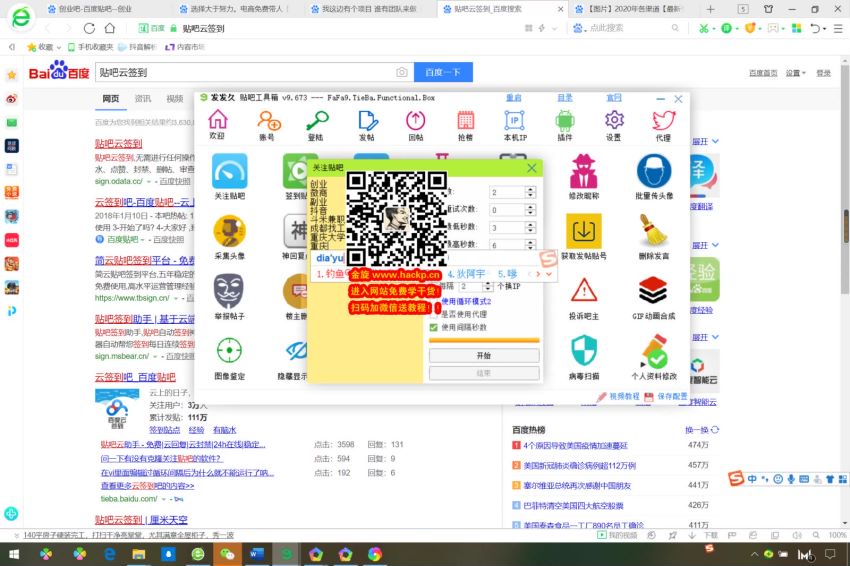Launch the GIF动画合成 layers tool
The image size is (850, 566).
(x=654, y=297)
